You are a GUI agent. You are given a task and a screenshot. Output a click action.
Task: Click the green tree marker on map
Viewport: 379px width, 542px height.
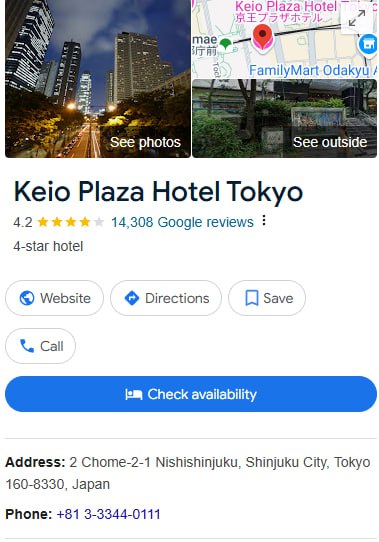coord(225,45)
